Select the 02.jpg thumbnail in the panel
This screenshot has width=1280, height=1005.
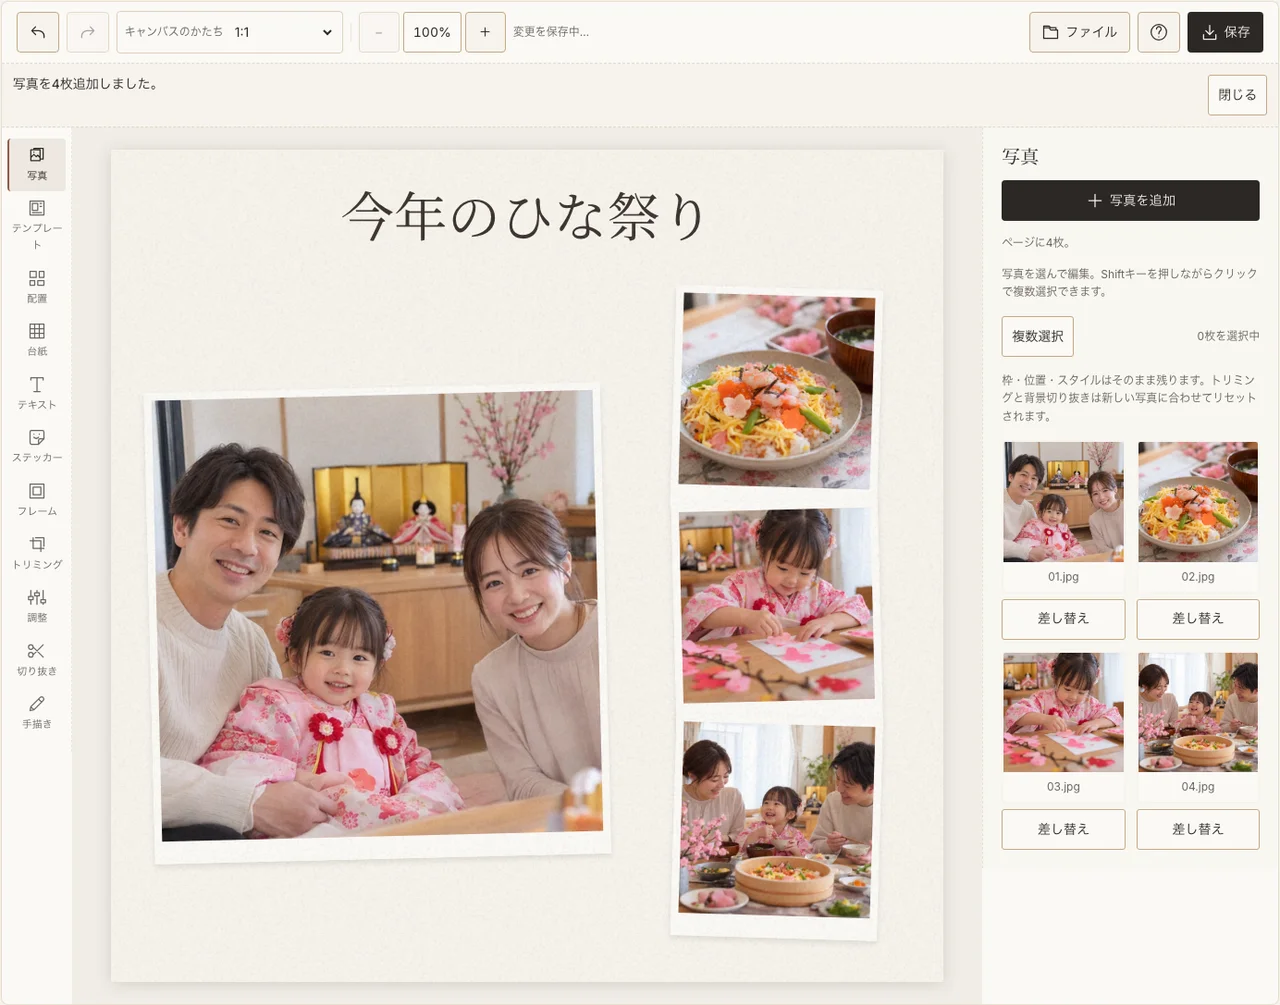coord(1198,502)
